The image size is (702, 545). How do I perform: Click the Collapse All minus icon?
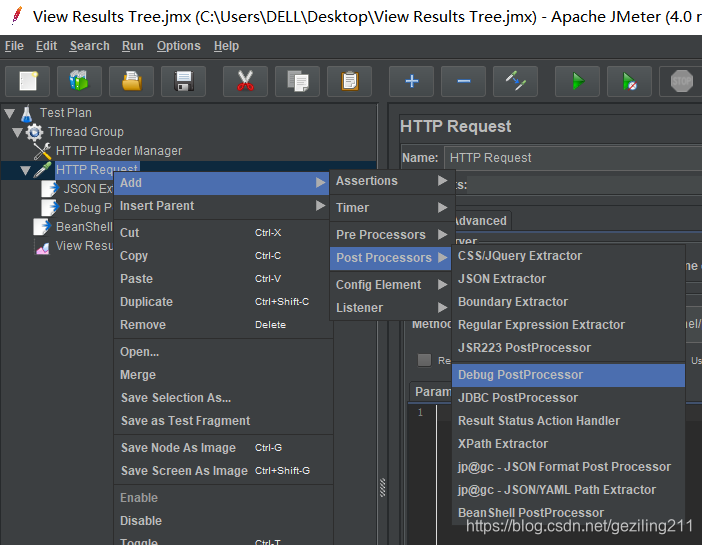(x=463, y=82)
